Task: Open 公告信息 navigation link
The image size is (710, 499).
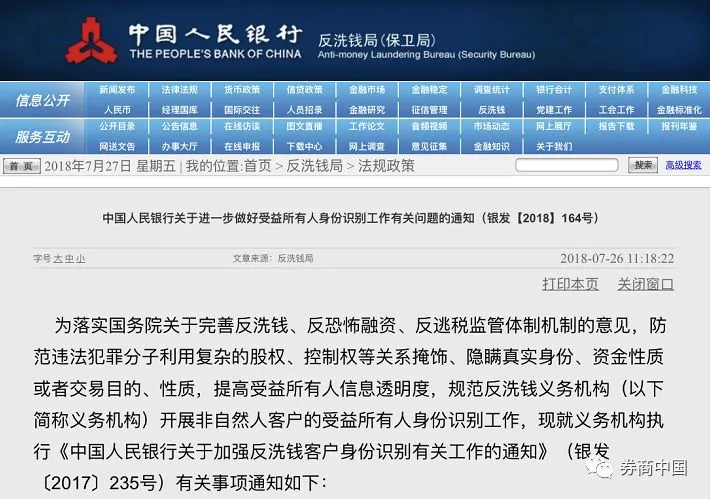Action: (180, 126)
